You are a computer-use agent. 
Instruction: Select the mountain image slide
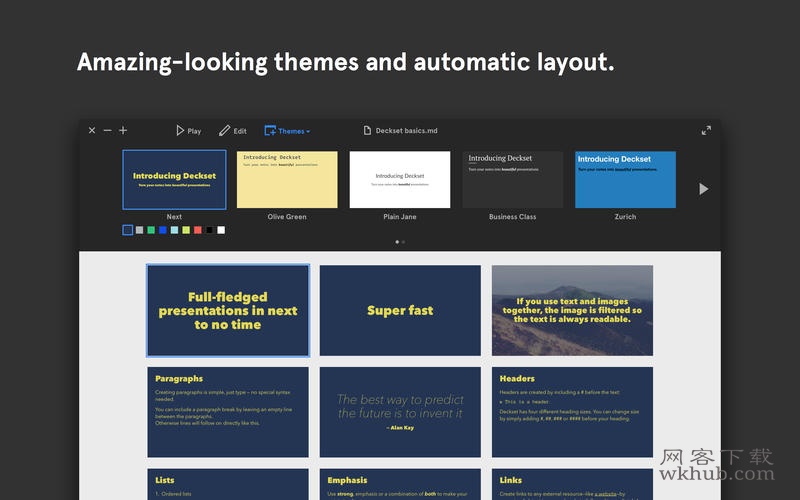(572, 310)
